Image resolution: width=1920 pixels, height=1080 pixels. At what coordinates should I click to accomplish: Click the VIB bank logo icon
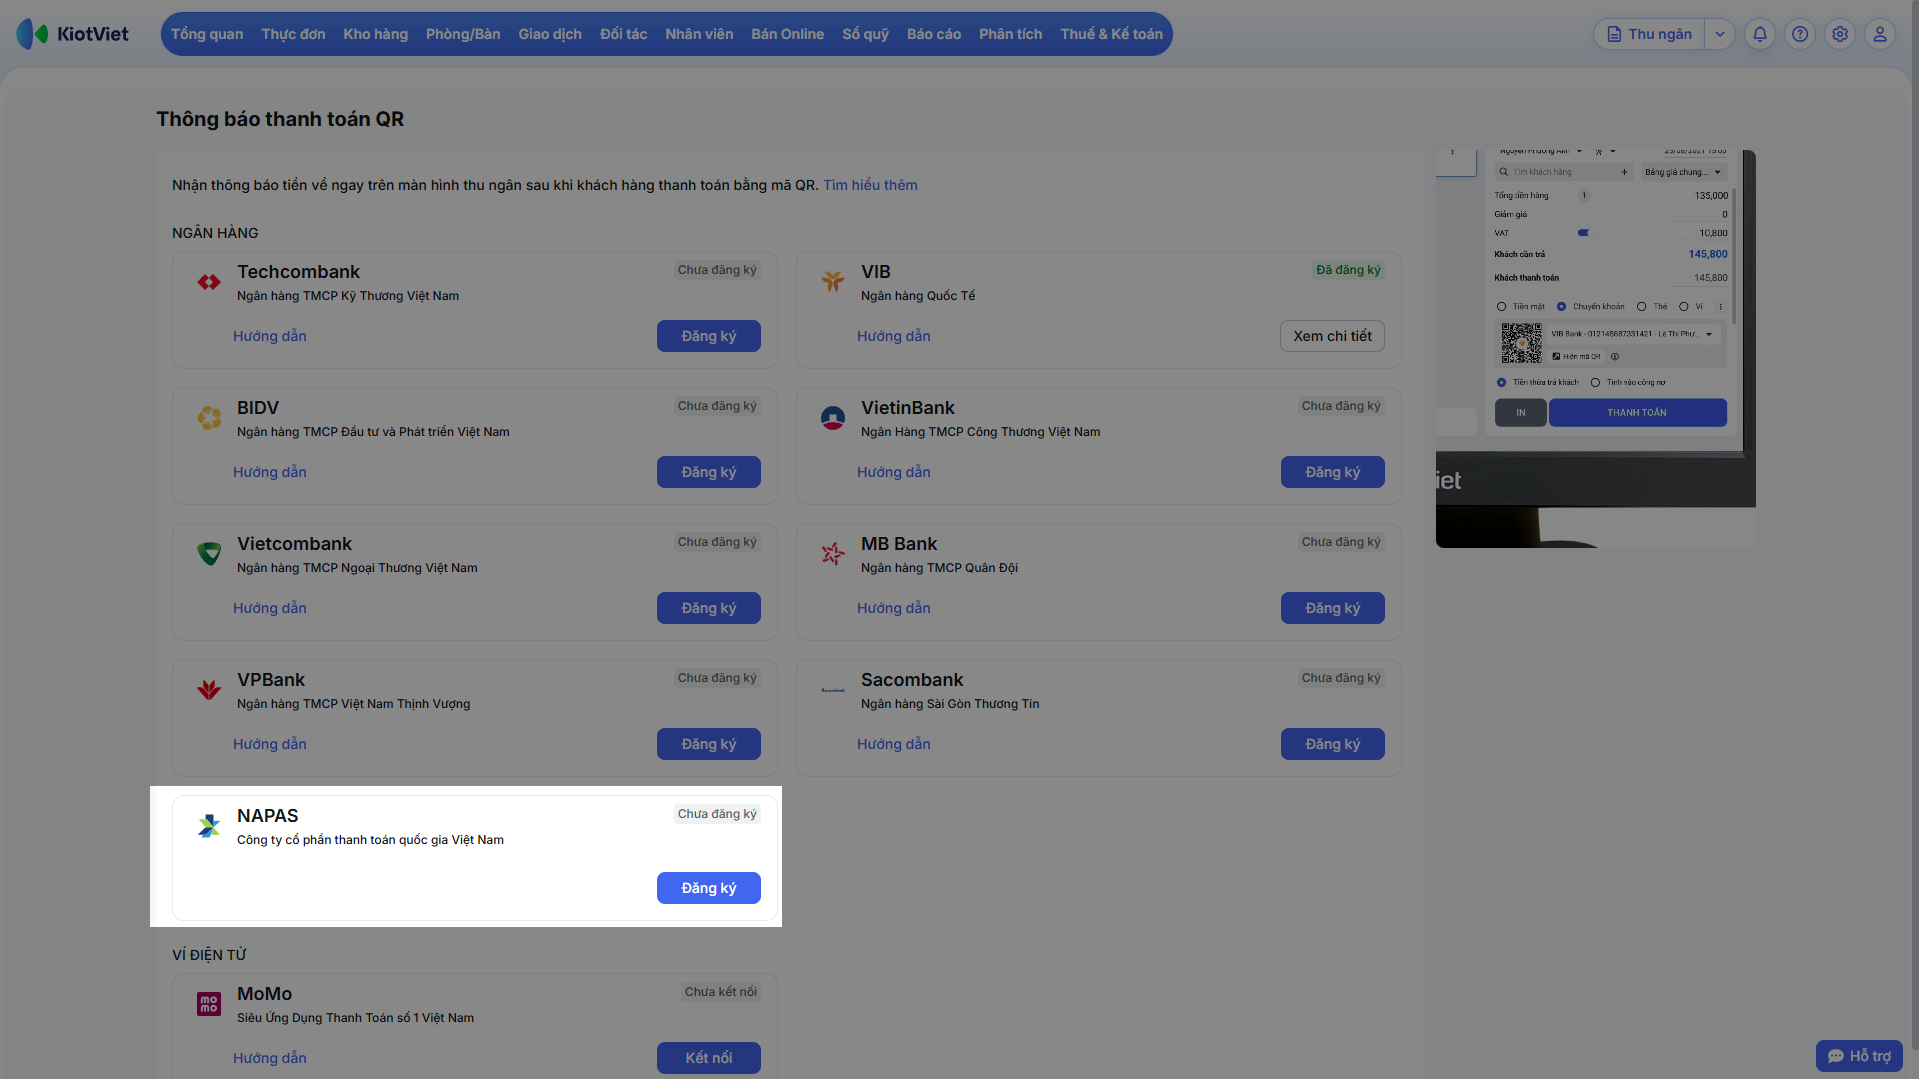coord(833,282)
